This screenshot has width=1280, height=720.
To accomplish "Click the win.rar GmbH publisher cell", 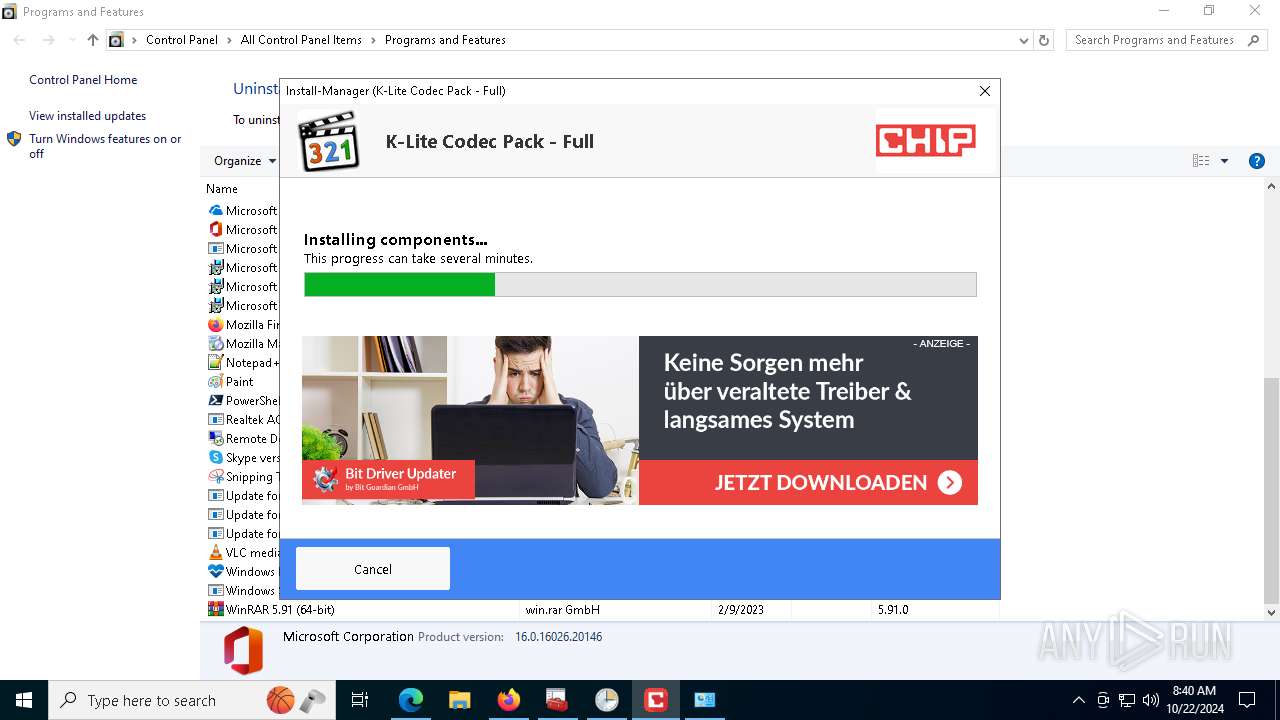I will coord(563,609).
